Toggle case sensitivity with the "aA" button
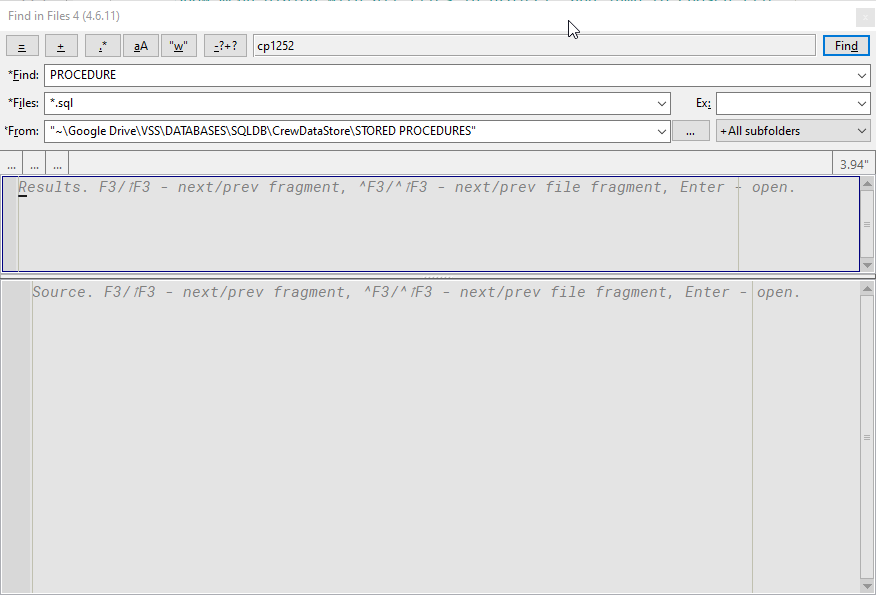 140,45
